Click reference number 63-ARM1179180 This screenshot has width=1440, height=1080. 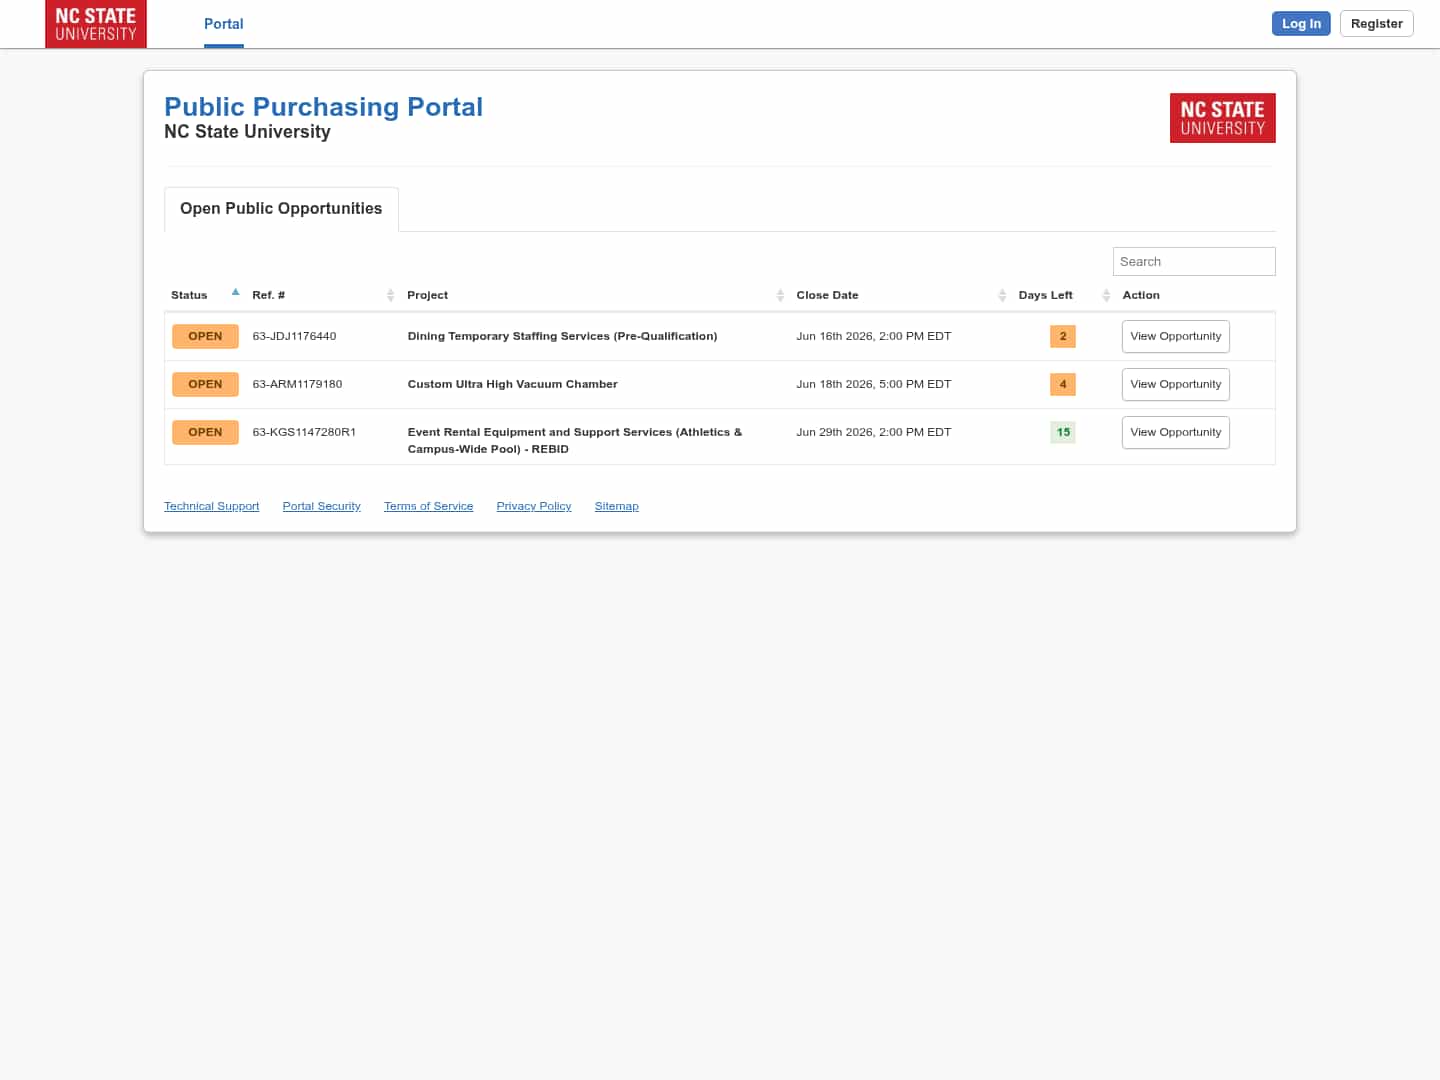(297, 384)
